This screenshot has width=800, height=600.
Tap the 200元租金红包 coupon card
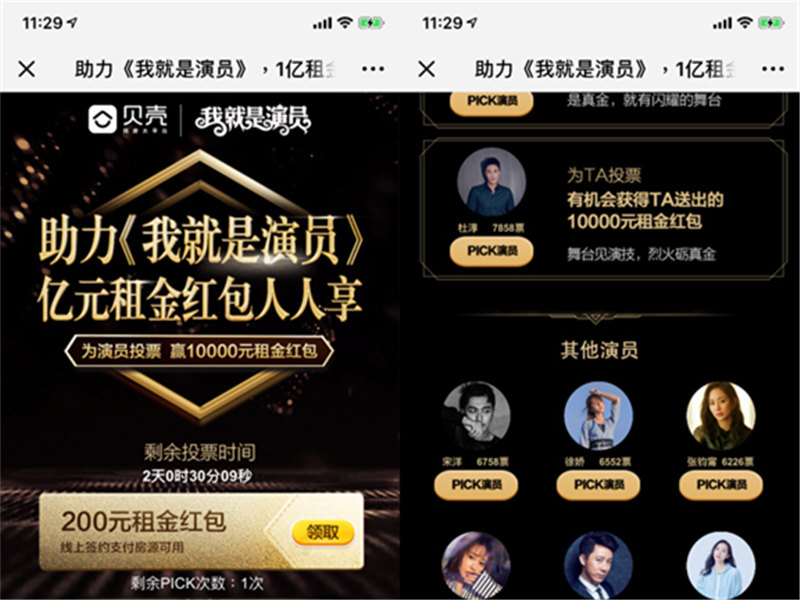pyautogui.click(x=202, y=531)
